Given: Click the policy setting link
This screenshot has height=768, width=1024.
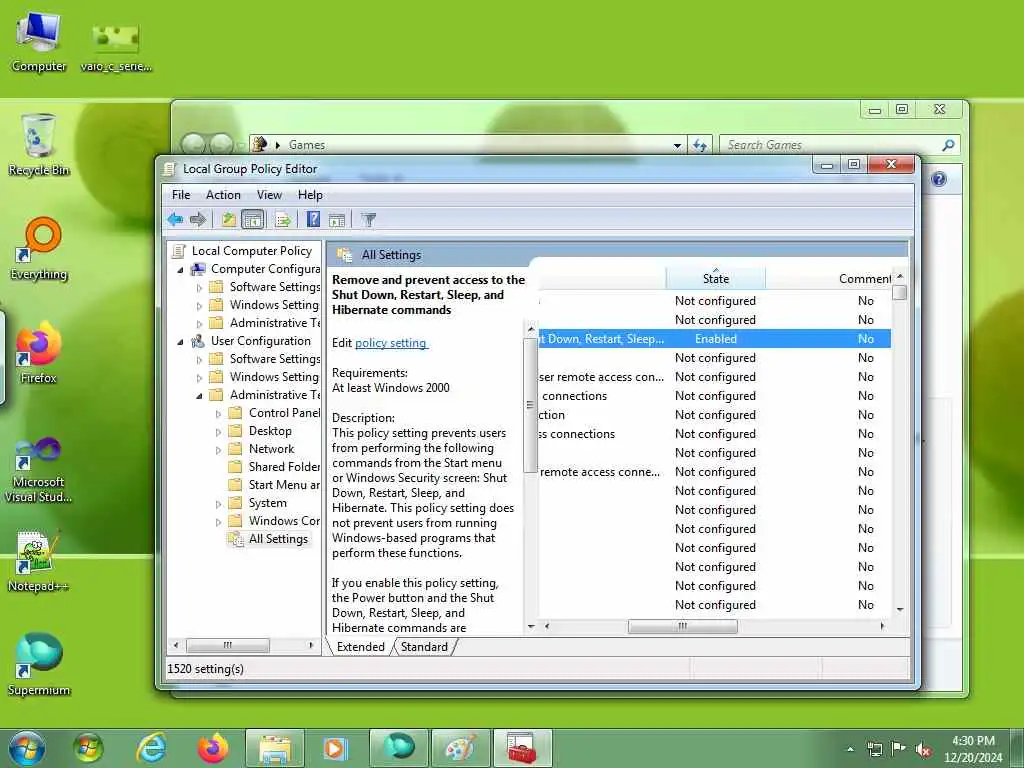Looking at the screenshot, I should [x=391, y=343].
